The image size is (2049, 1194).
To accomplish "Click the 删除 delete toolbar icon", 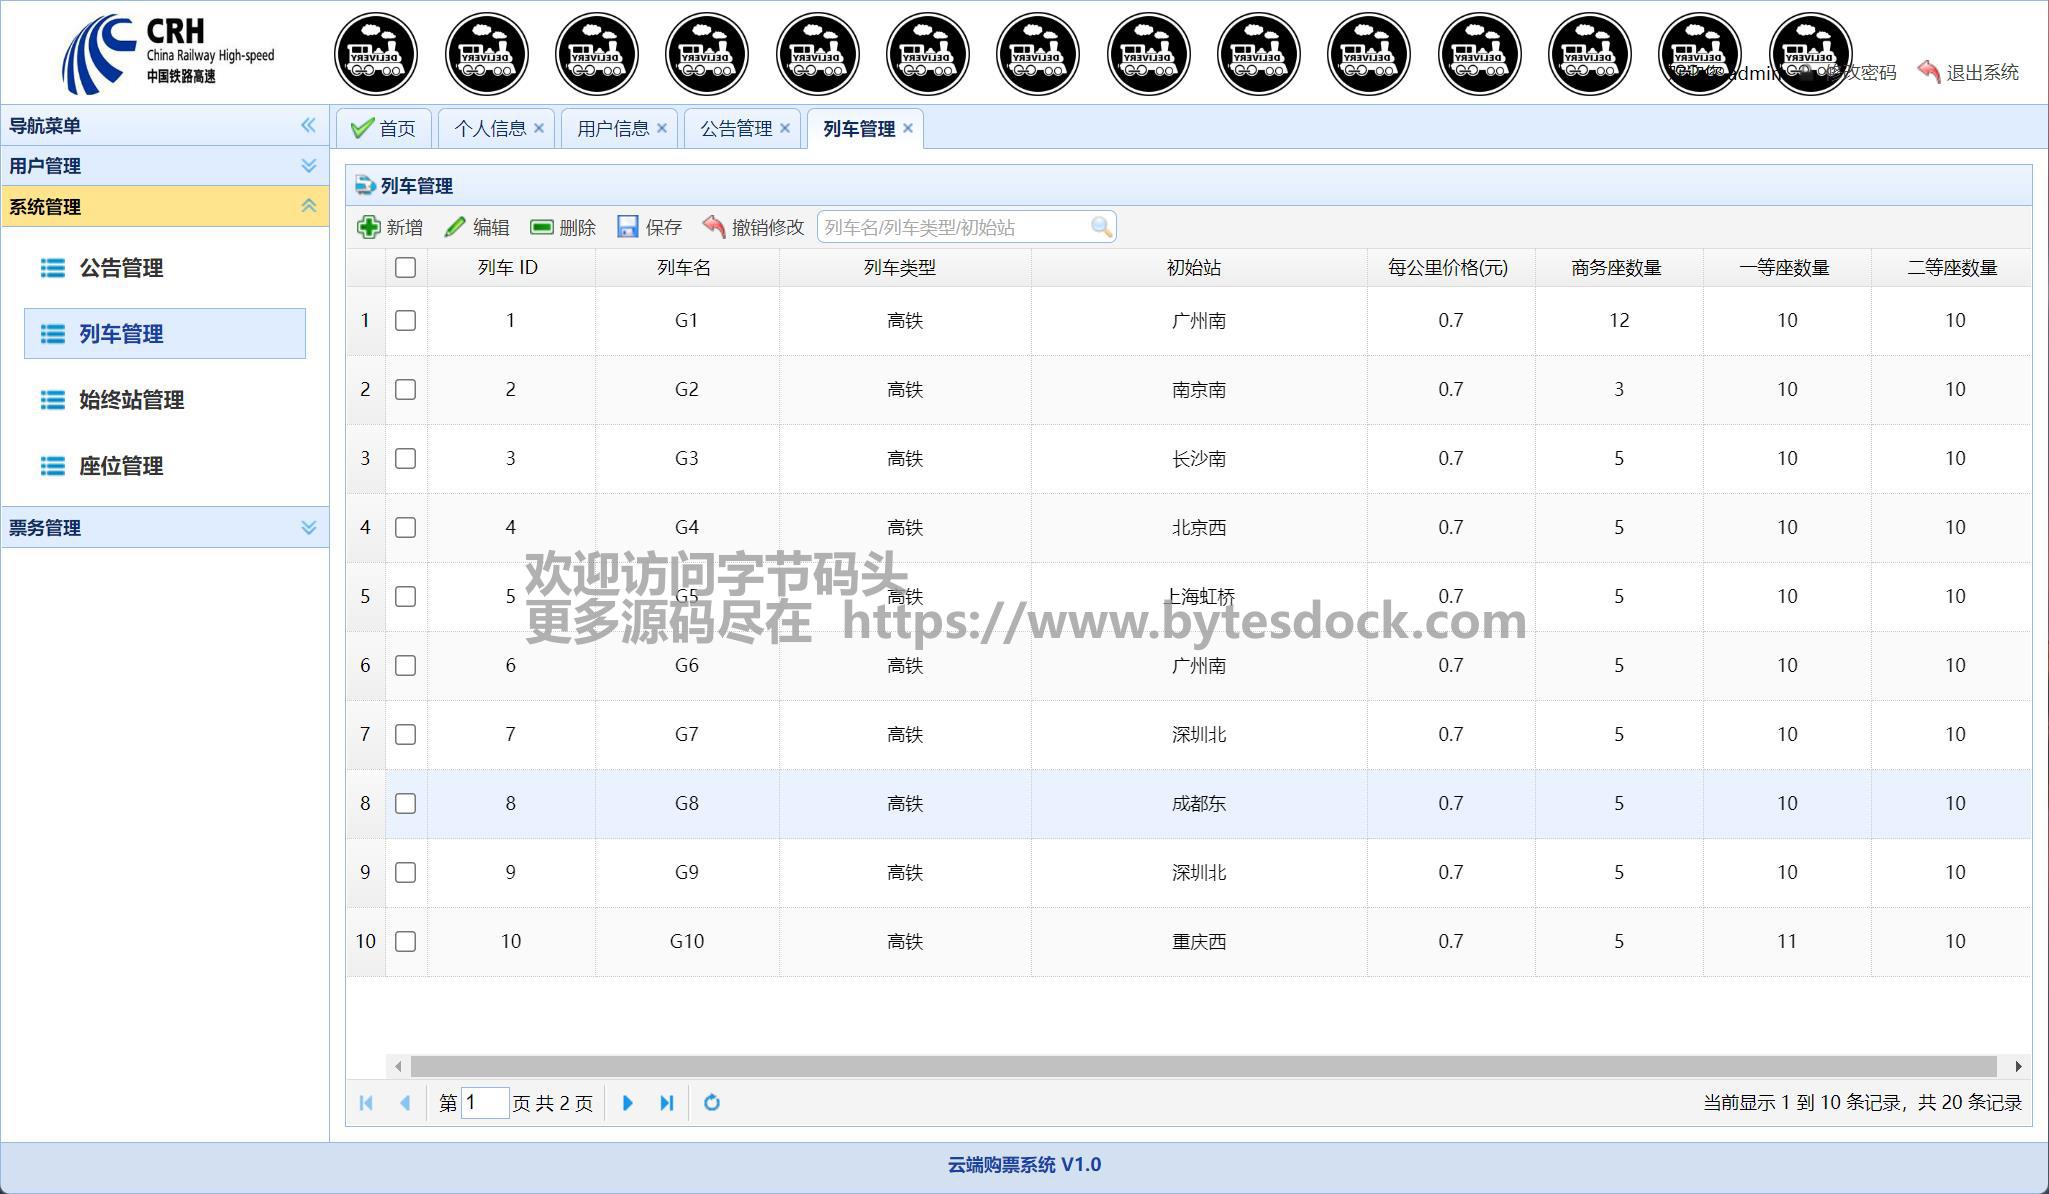I will pyautogui.click(x=541, y=227).
